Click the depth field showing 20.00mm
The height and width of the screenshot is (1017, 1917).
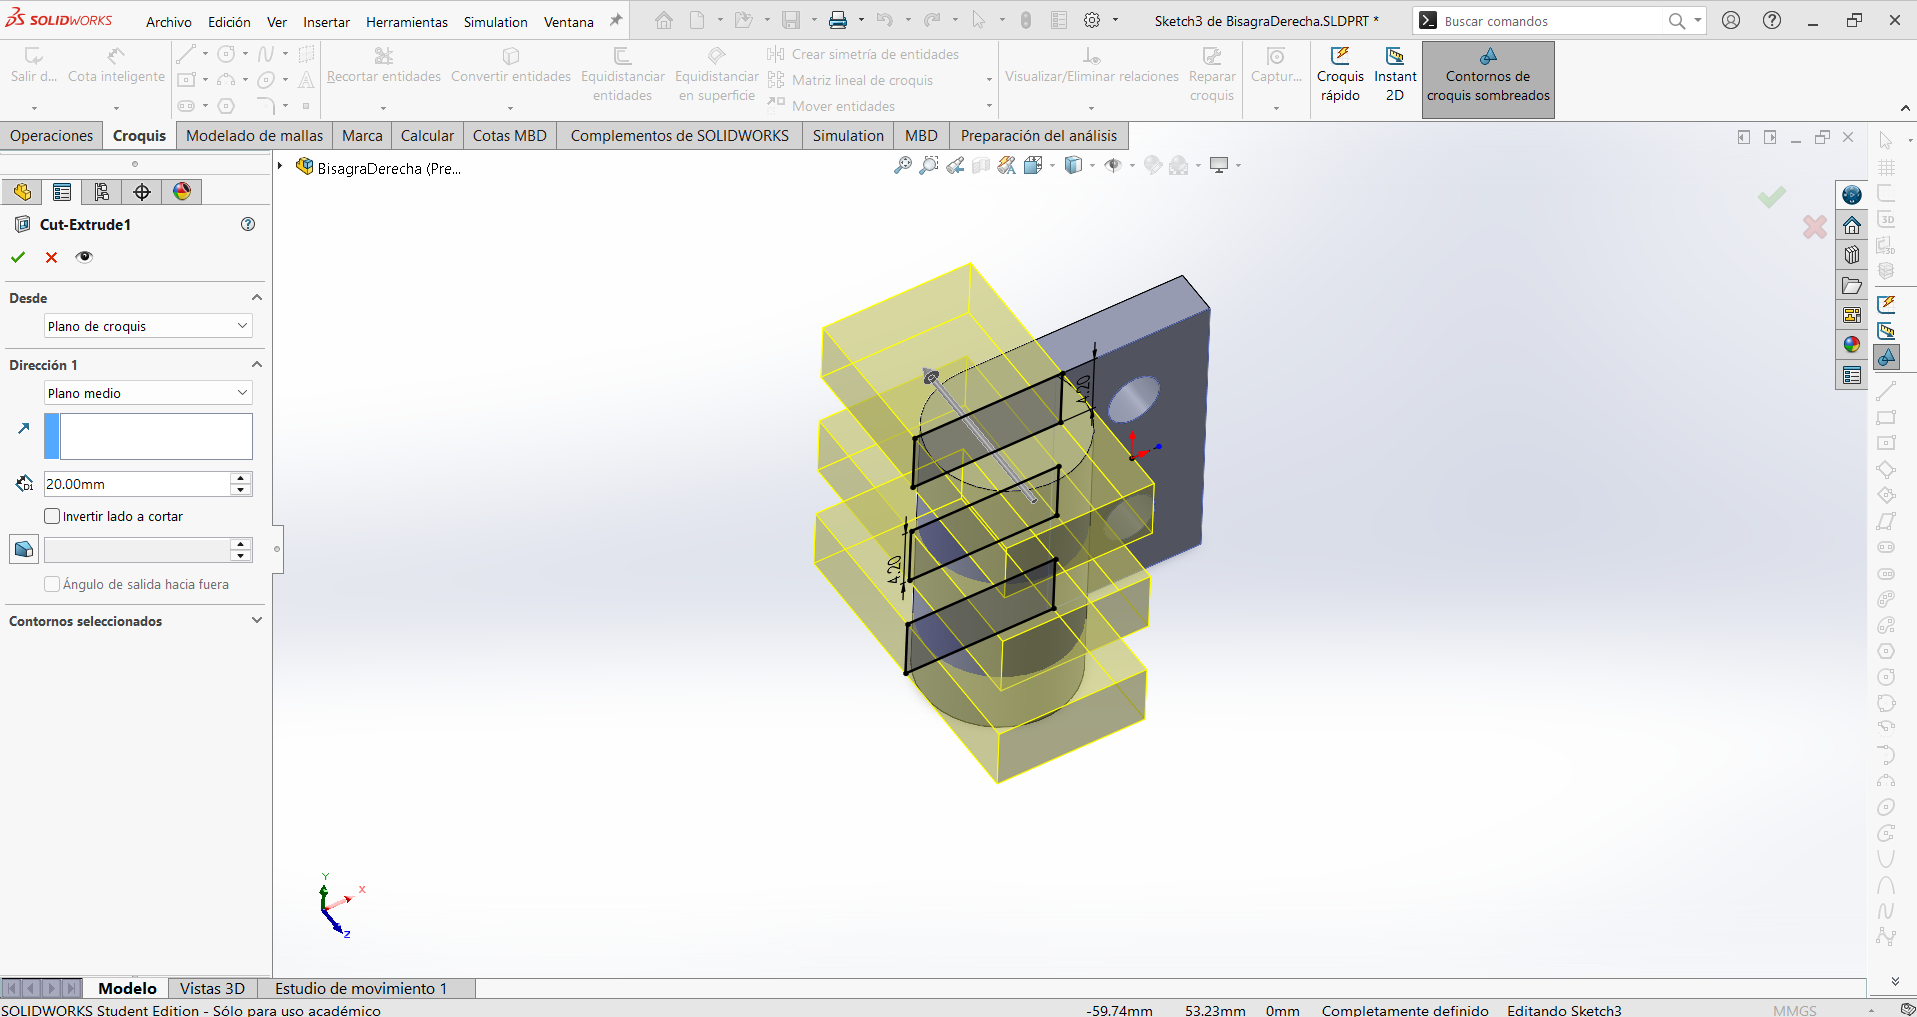137,484
